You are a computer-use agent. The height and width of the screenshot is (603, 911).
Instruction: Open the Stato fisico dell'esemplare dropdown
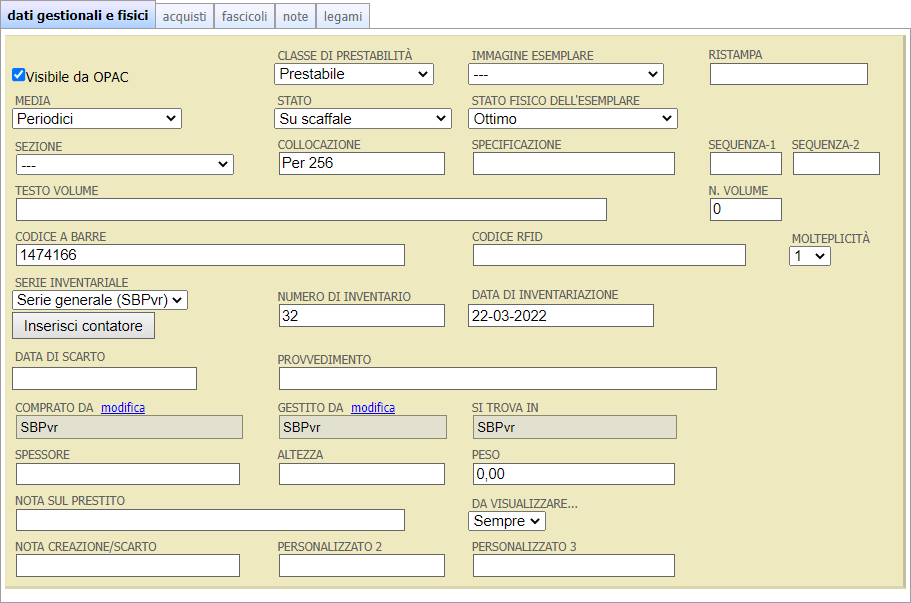(x=572, y=119)
